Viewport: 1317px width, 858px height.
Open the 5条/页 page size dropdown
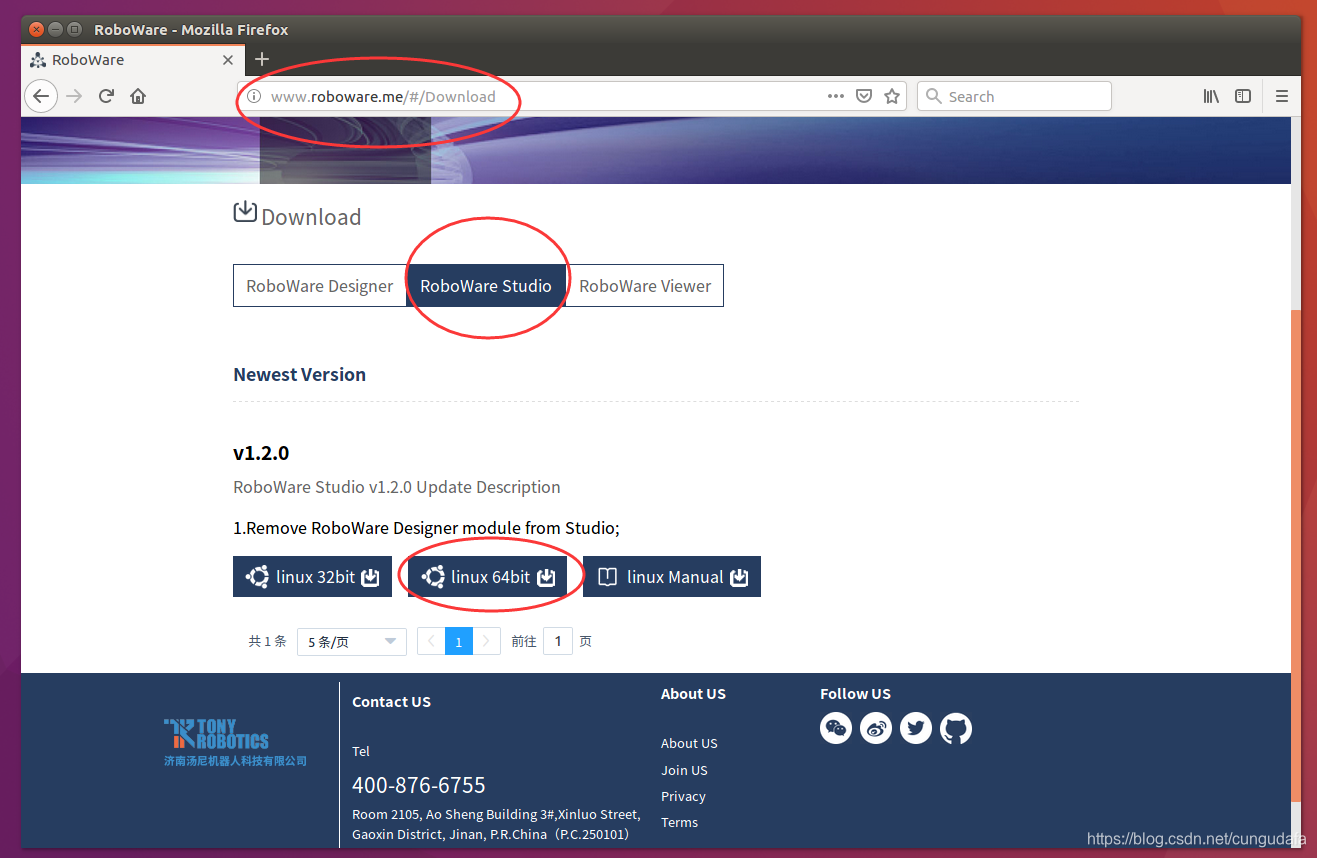[x=352, y=642]
